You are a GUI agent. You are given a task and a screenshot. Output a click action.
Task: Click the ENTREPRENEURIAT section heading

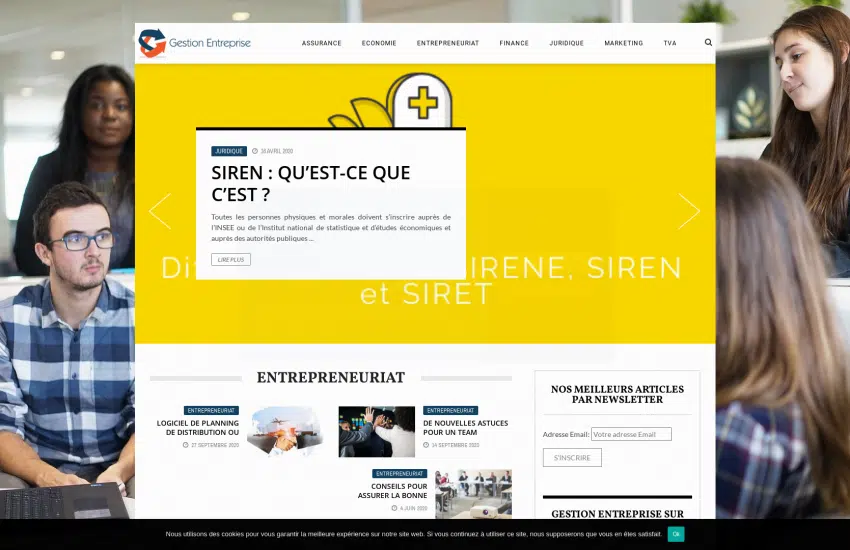pos(331,378)
